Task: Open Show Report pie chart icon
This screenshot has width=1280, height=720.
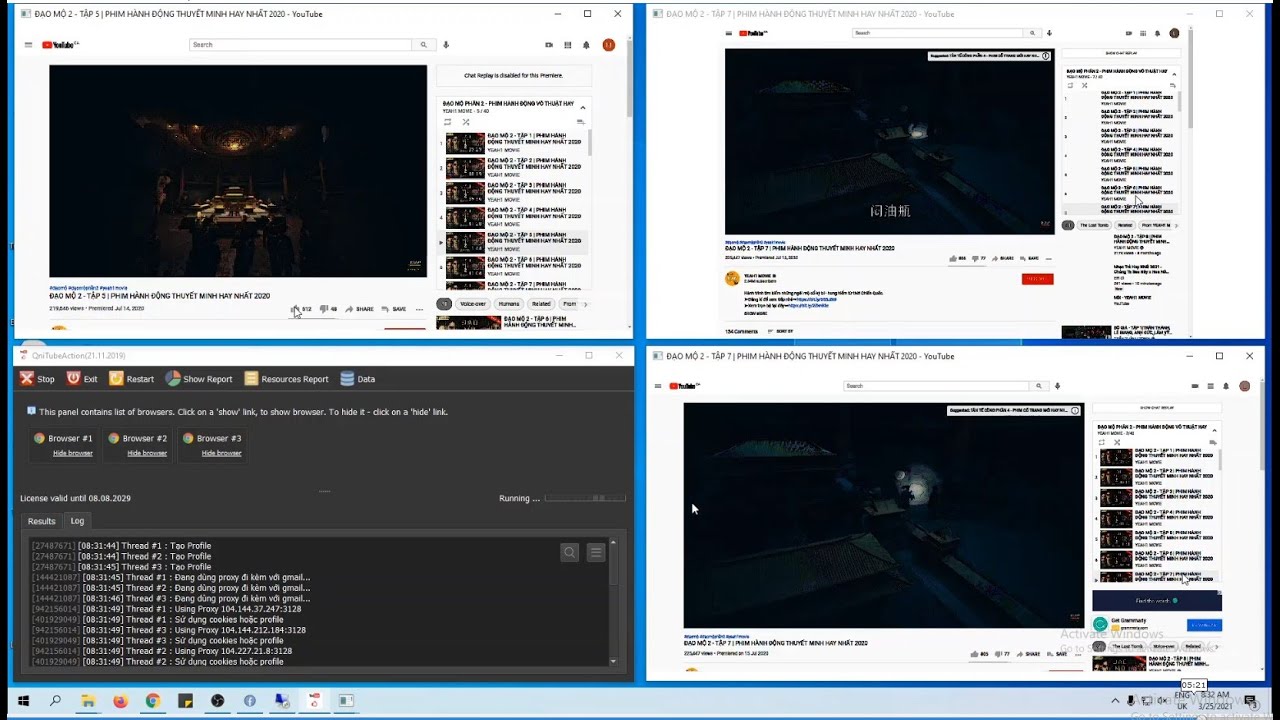Action: point(173,379)
